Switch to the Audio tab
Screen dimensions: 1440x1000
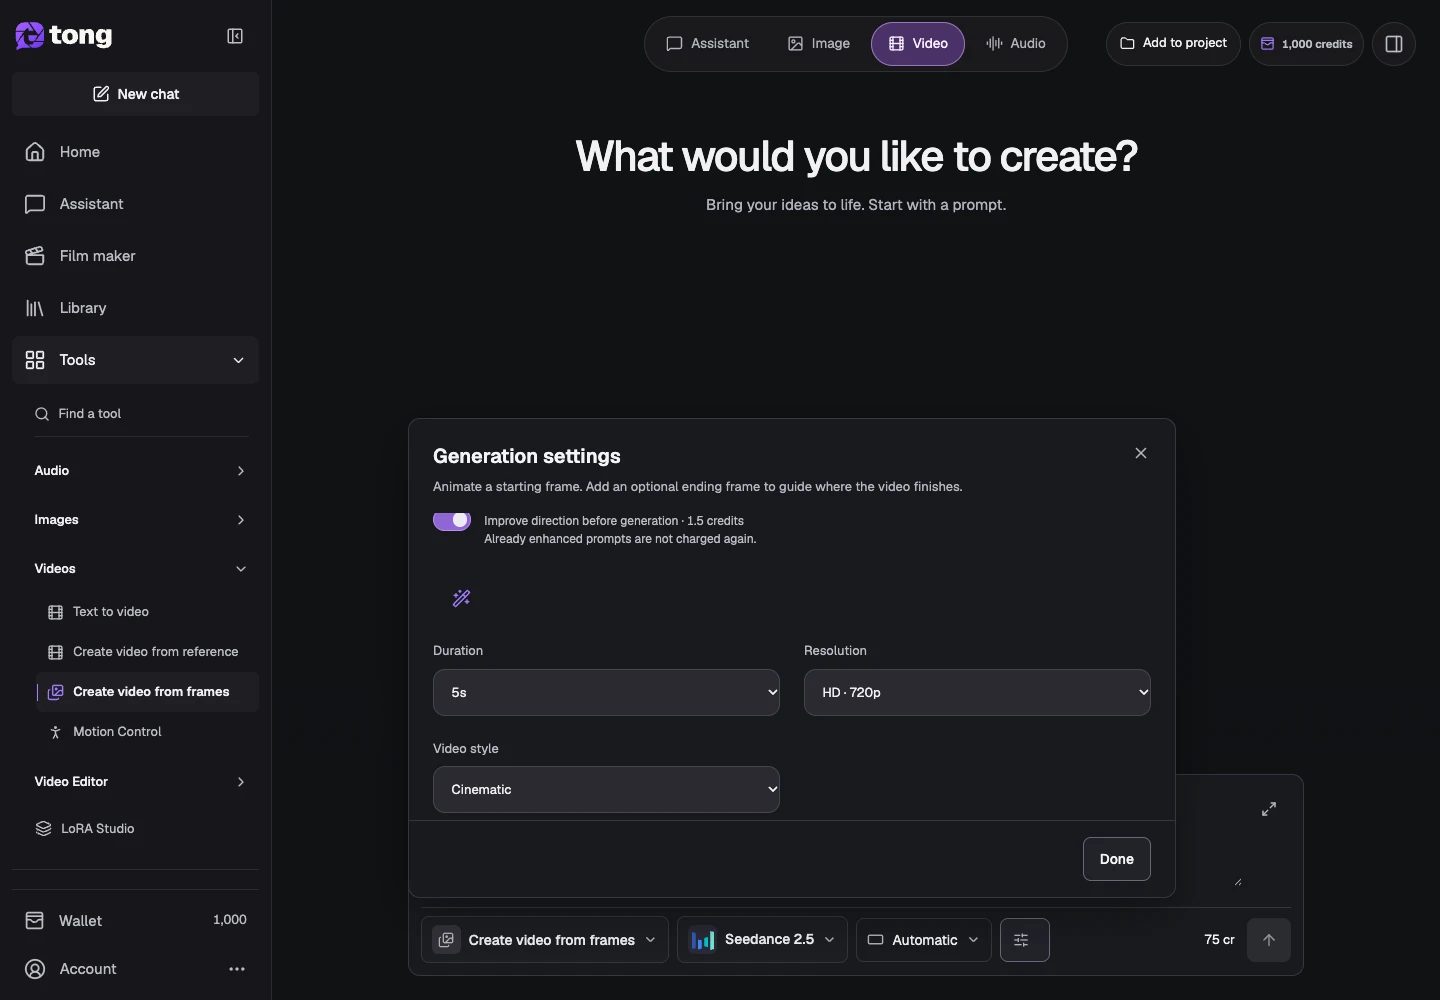tap(1015, 44)
